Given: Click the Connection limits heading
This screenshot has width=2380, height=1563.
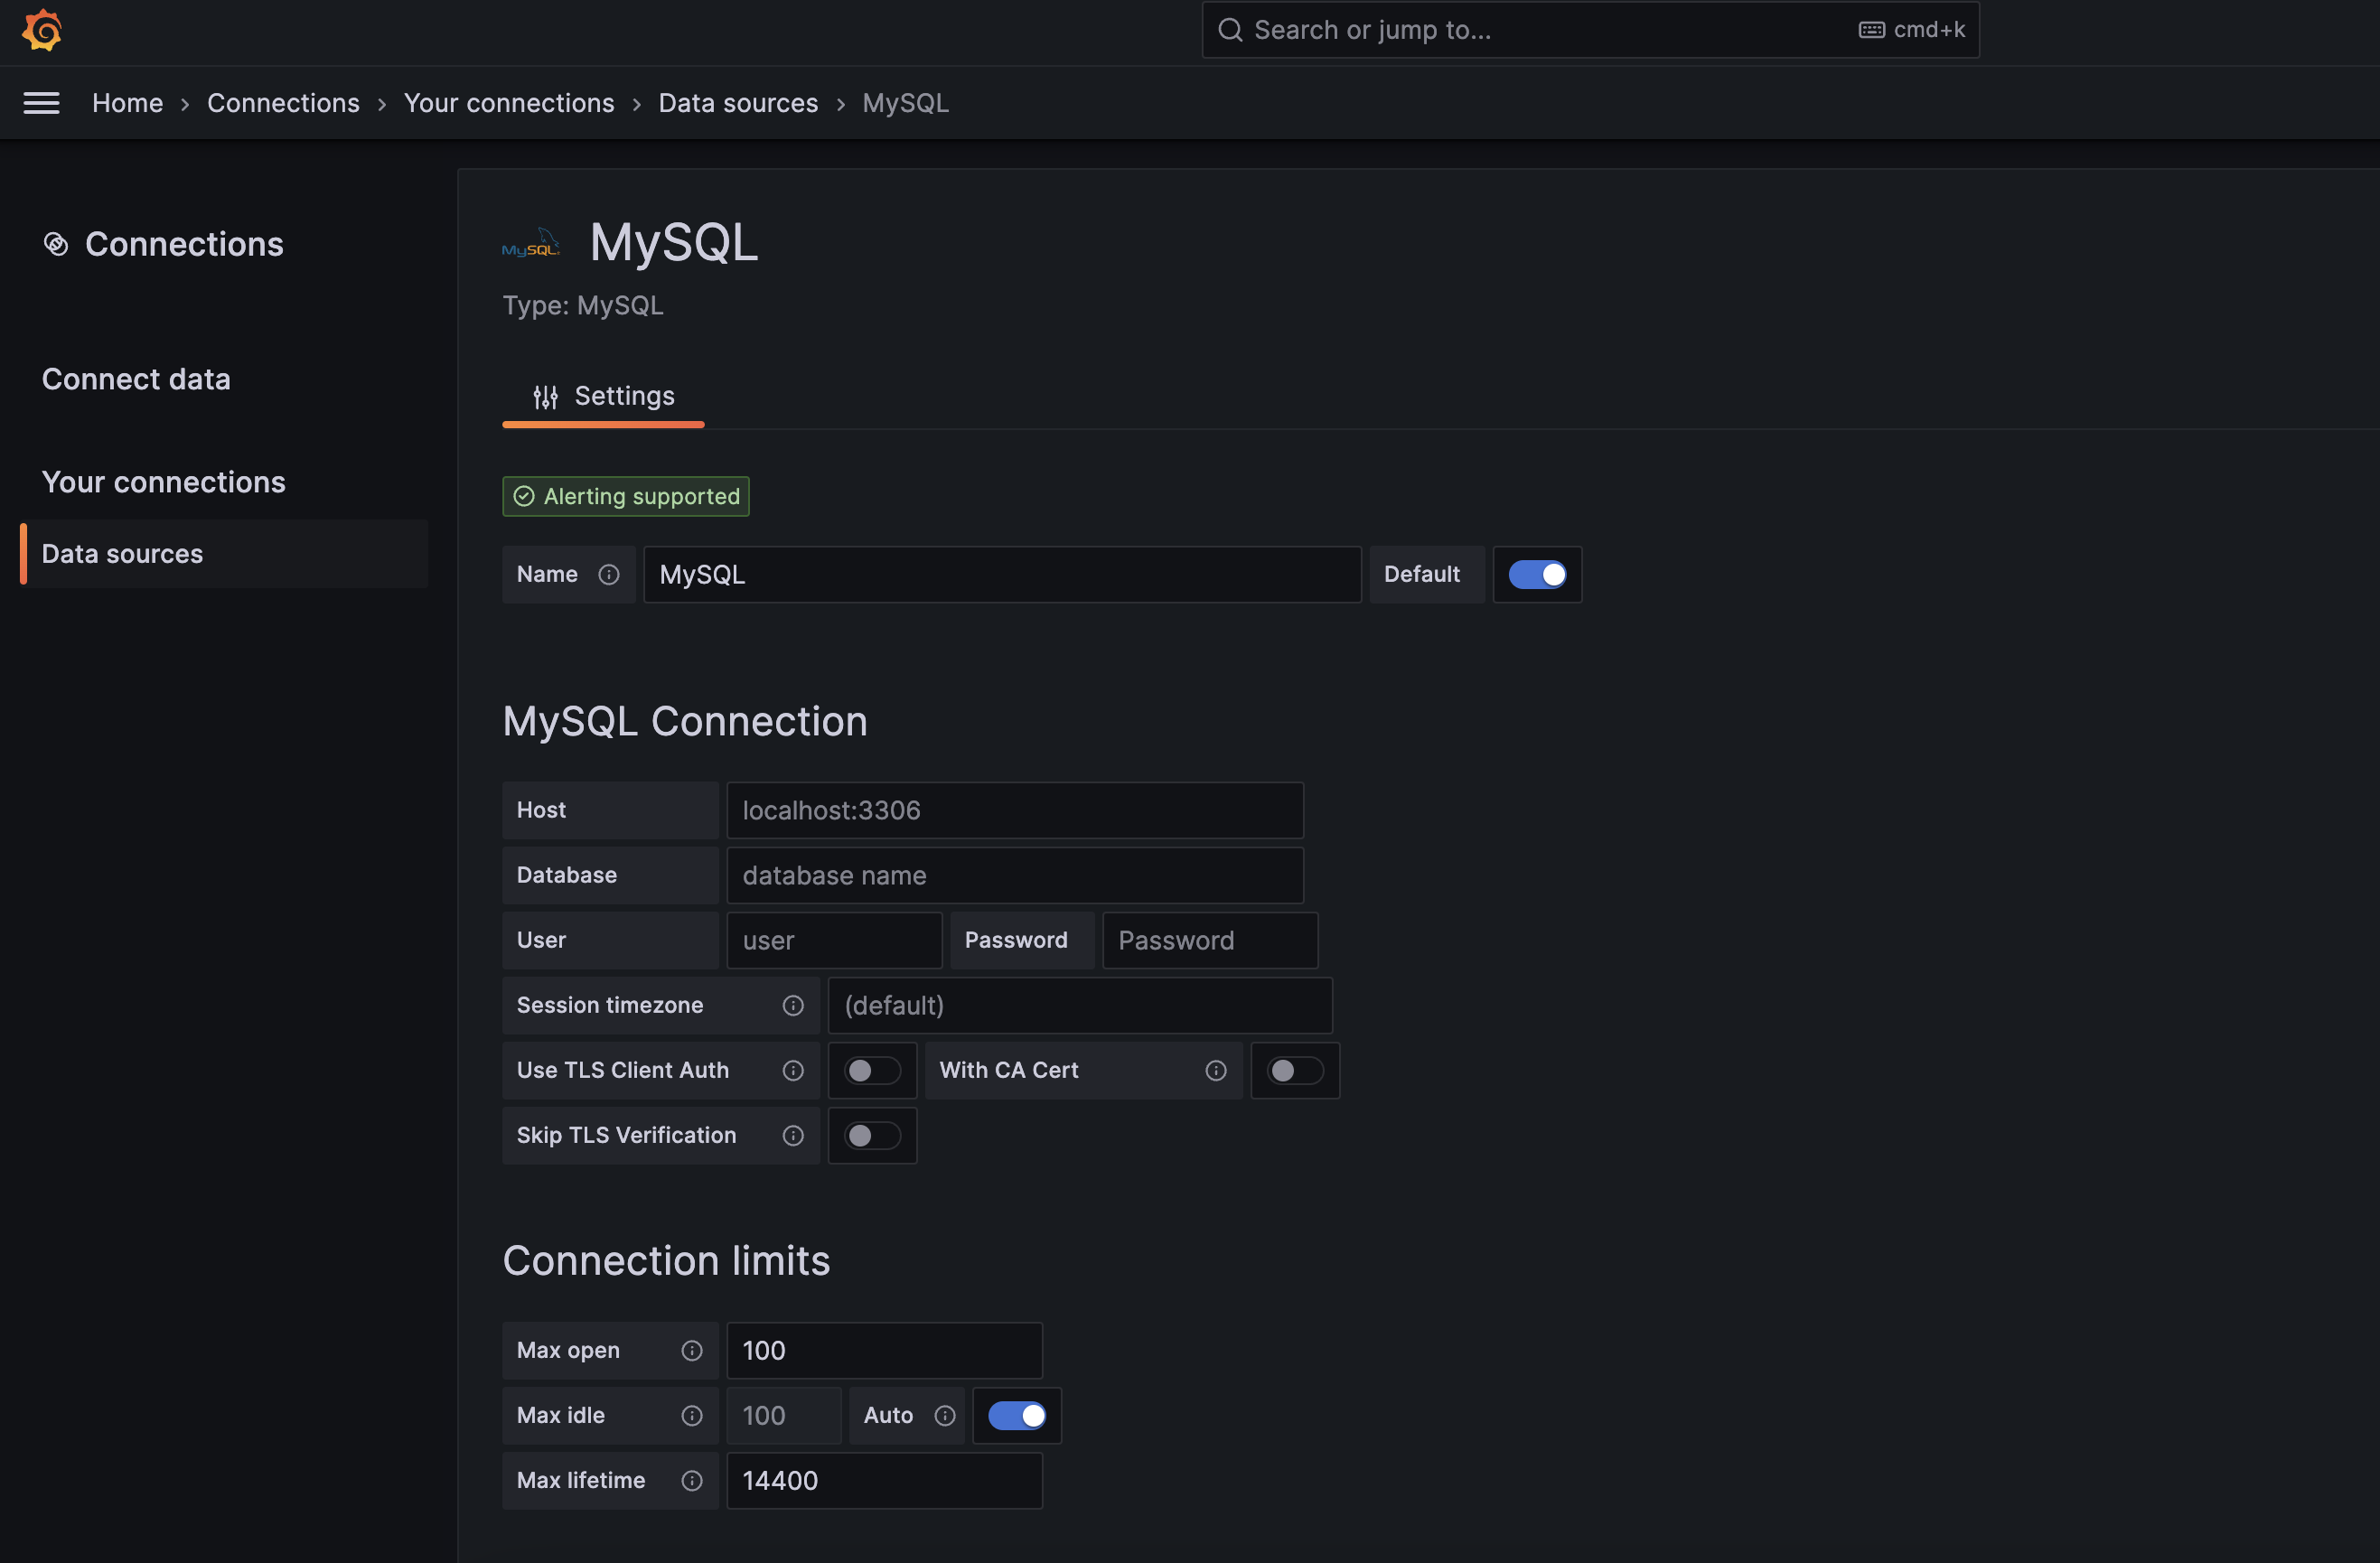Looking at the screenshot, I should 666,1260.
